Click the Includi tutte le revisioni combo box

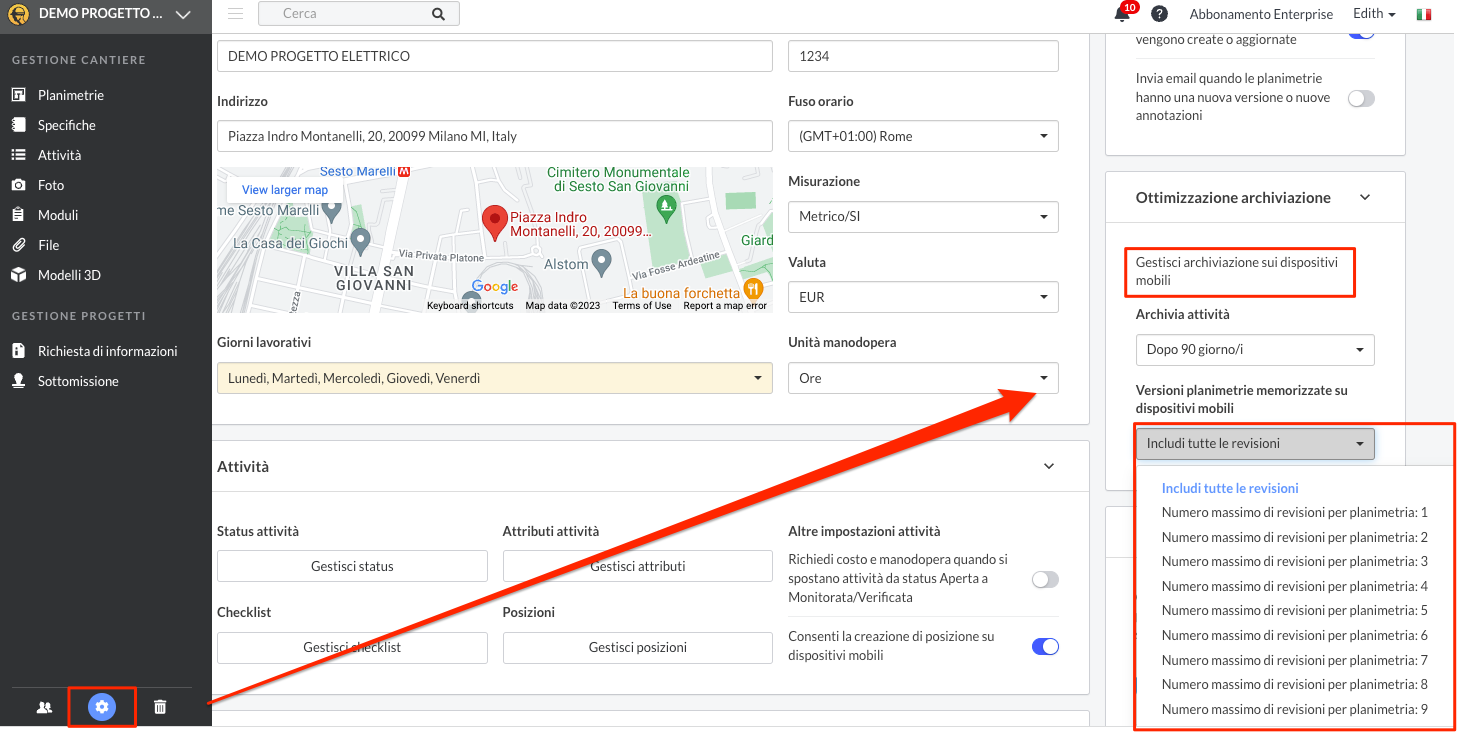click(x=1255, y=443)
